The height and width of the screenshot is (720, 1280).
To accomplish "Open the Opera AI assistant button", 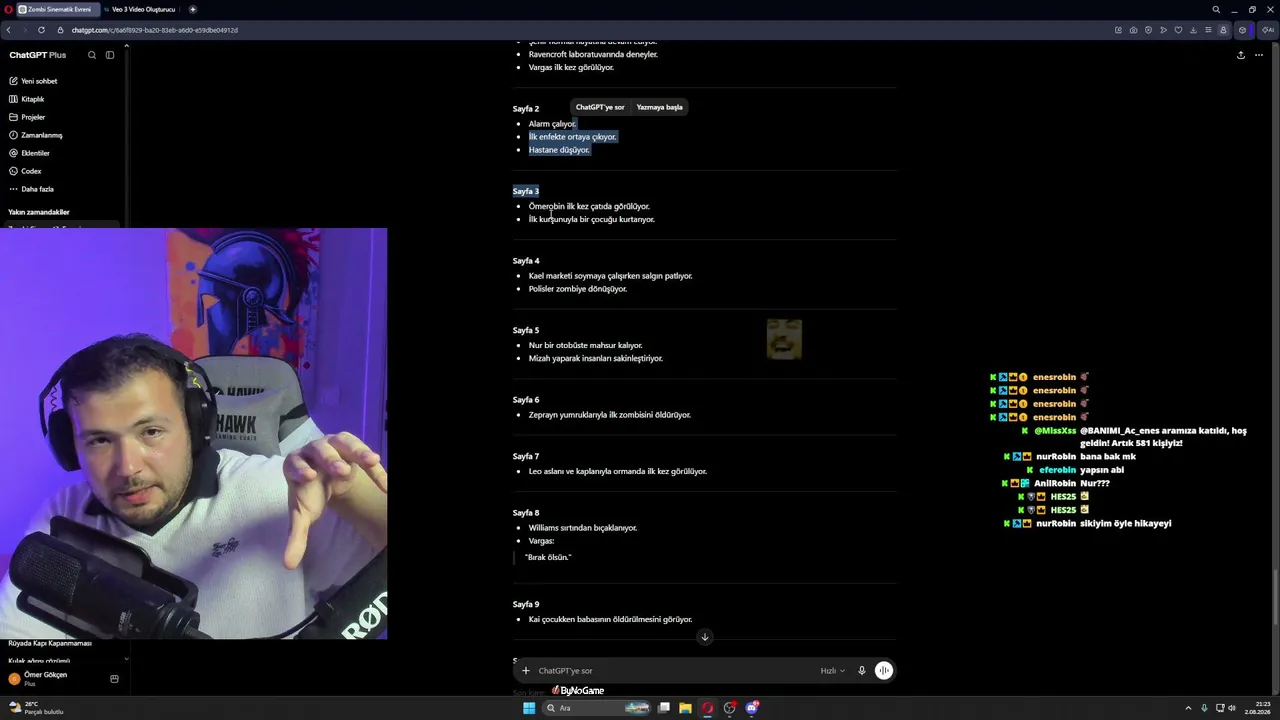I will pos(1268,30).
